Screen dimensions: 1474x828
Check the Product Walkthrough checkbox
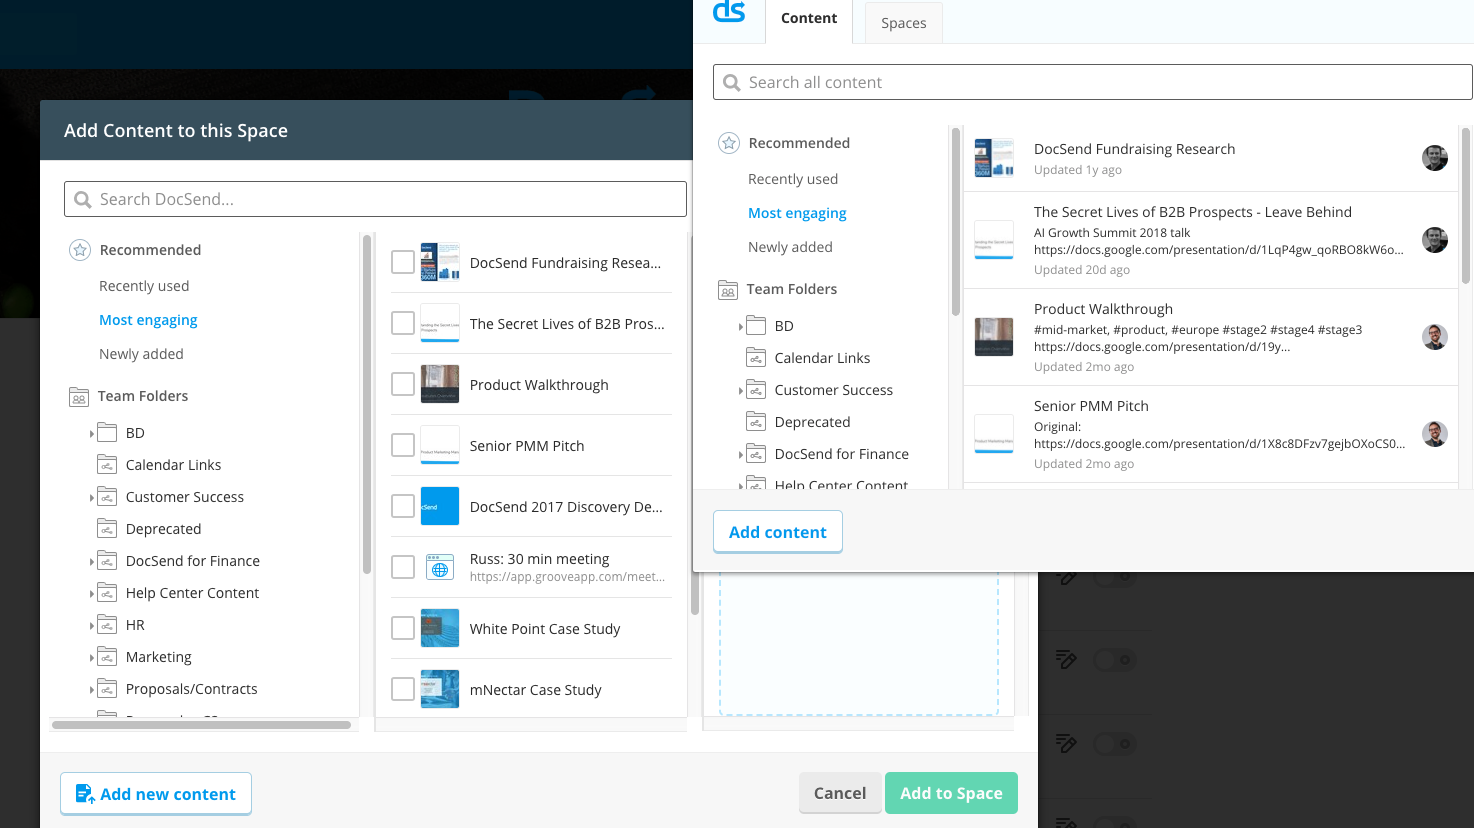403,384
